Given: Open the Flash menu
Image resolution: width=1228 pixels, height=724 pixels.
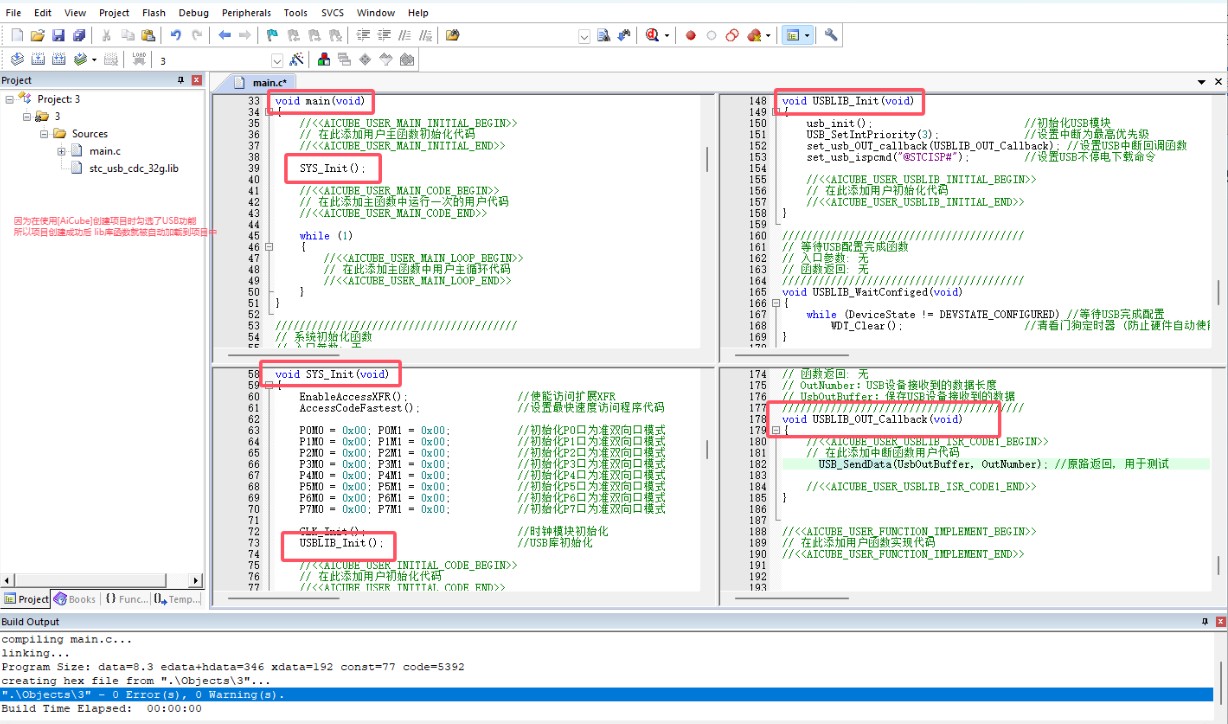Looking at the screenshot, I should click(x=154, y=13).
